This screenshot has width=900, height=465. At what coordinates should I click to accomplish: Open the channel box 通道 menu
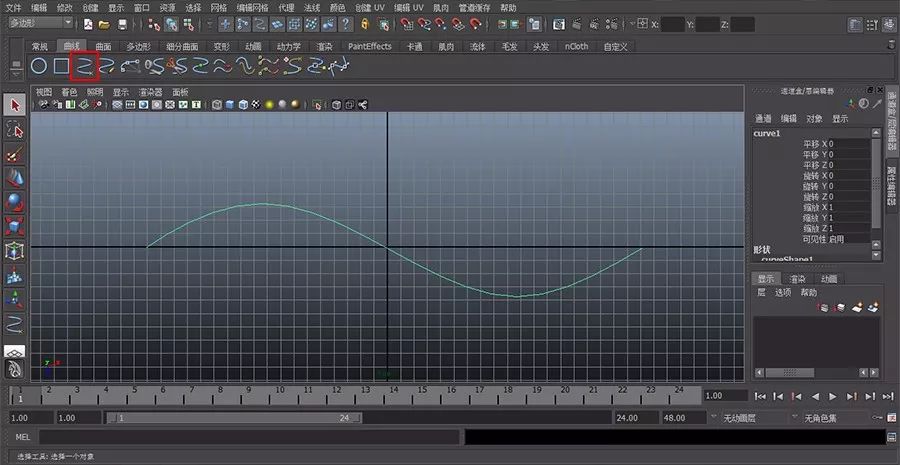[763, 118]
